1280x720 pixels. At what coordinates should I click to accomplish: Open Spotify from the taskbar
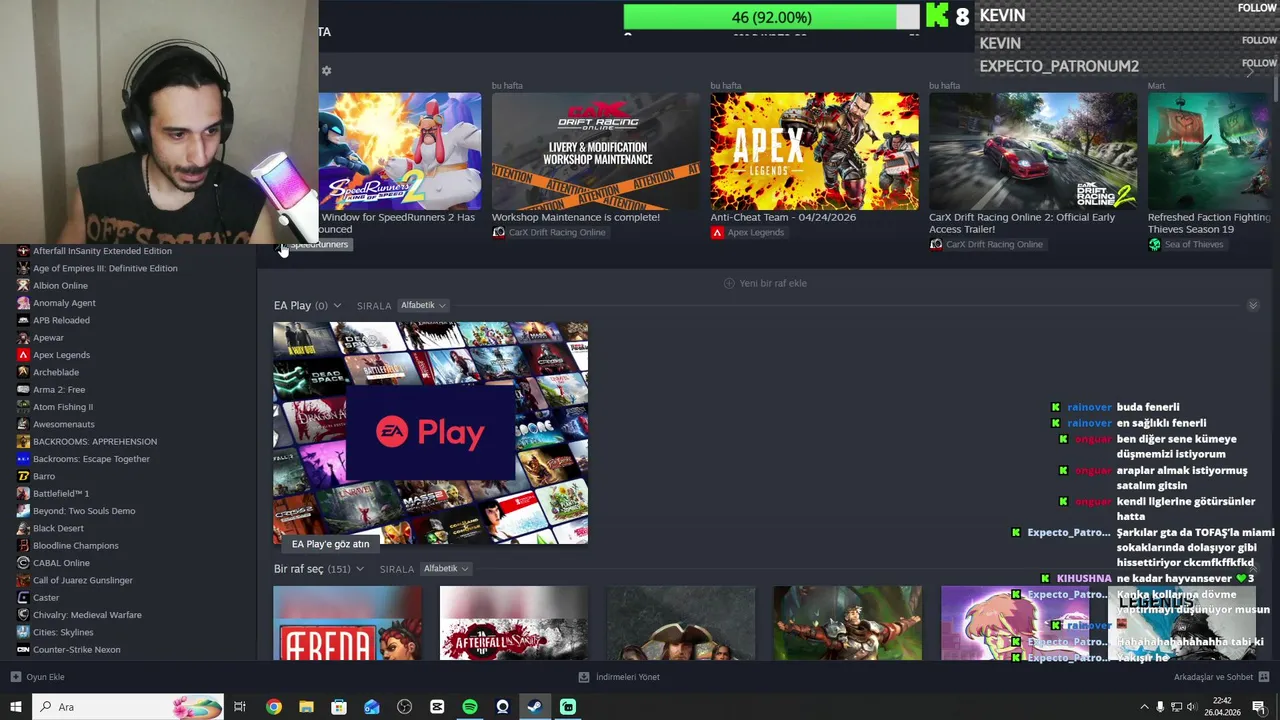pyautogui.click(x=470, y=707)
